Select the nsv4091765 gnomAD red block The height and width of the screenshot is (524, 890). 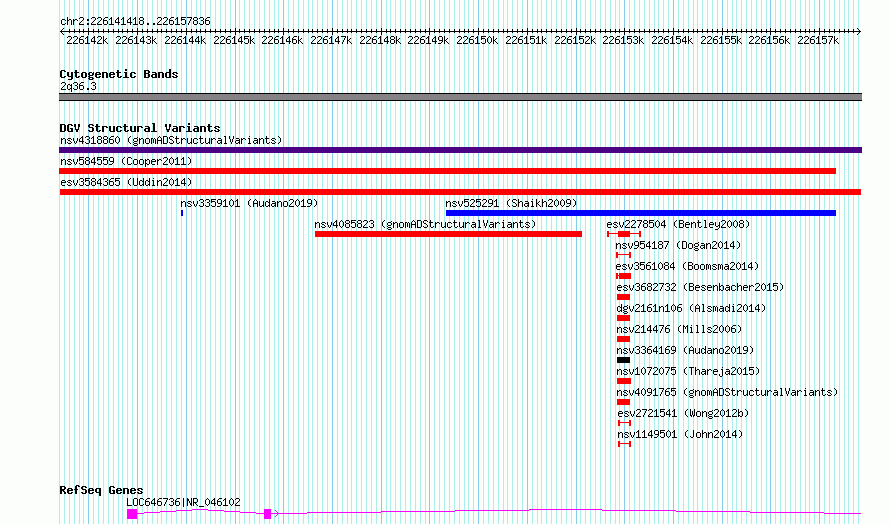[623, 402]
